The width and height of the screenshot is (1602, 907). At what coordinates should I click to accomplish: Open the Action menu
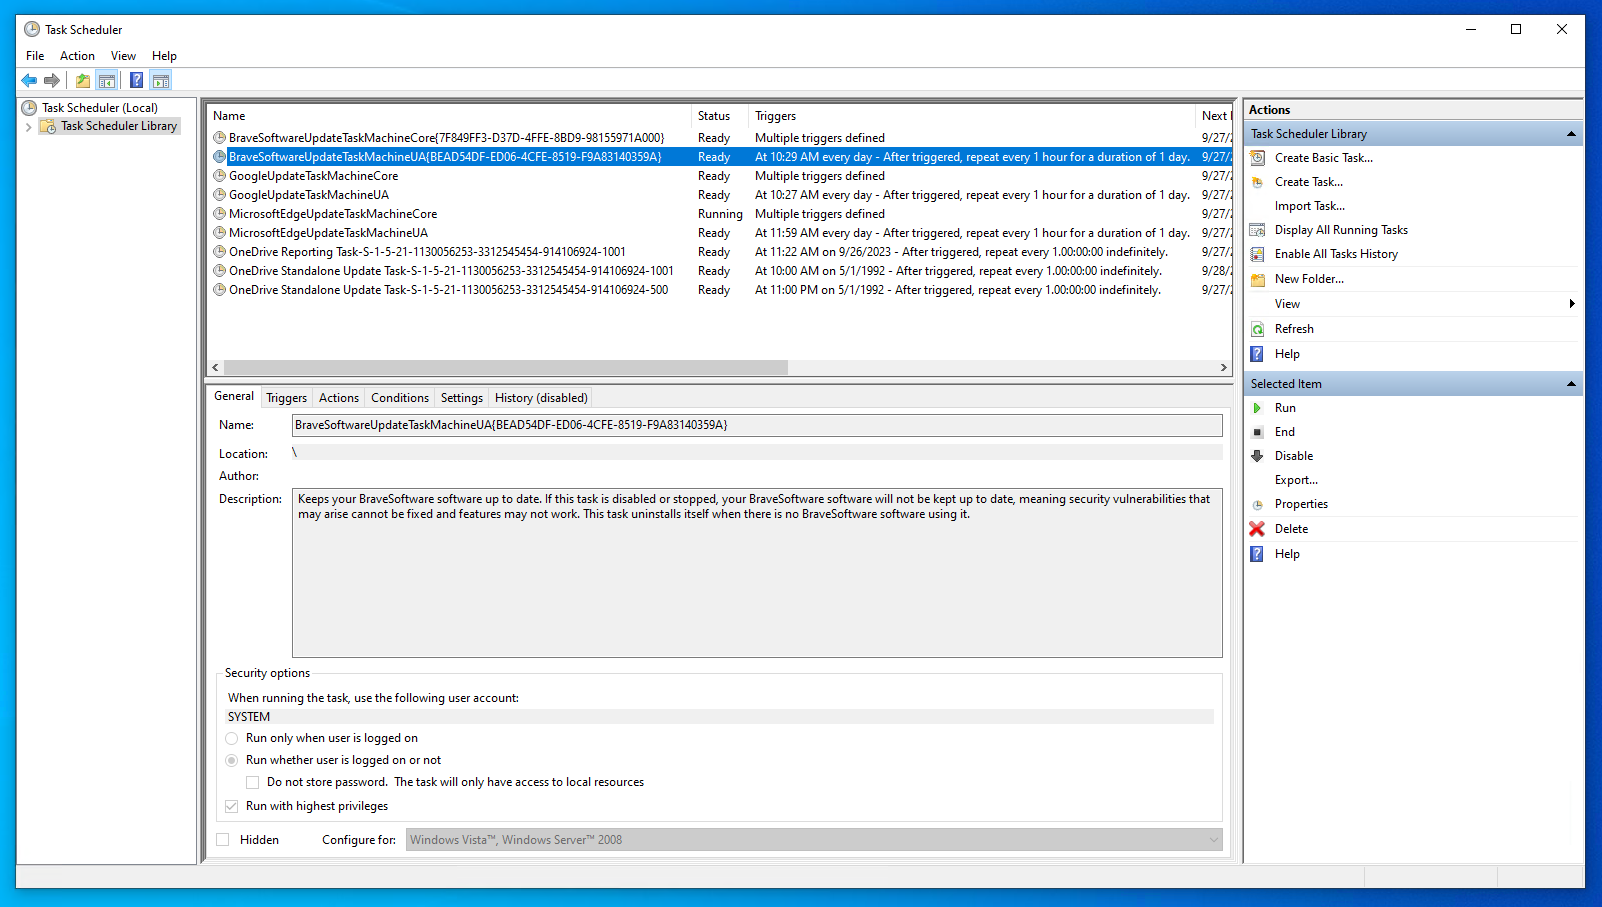pyautogui.click(x=77, y=55)
